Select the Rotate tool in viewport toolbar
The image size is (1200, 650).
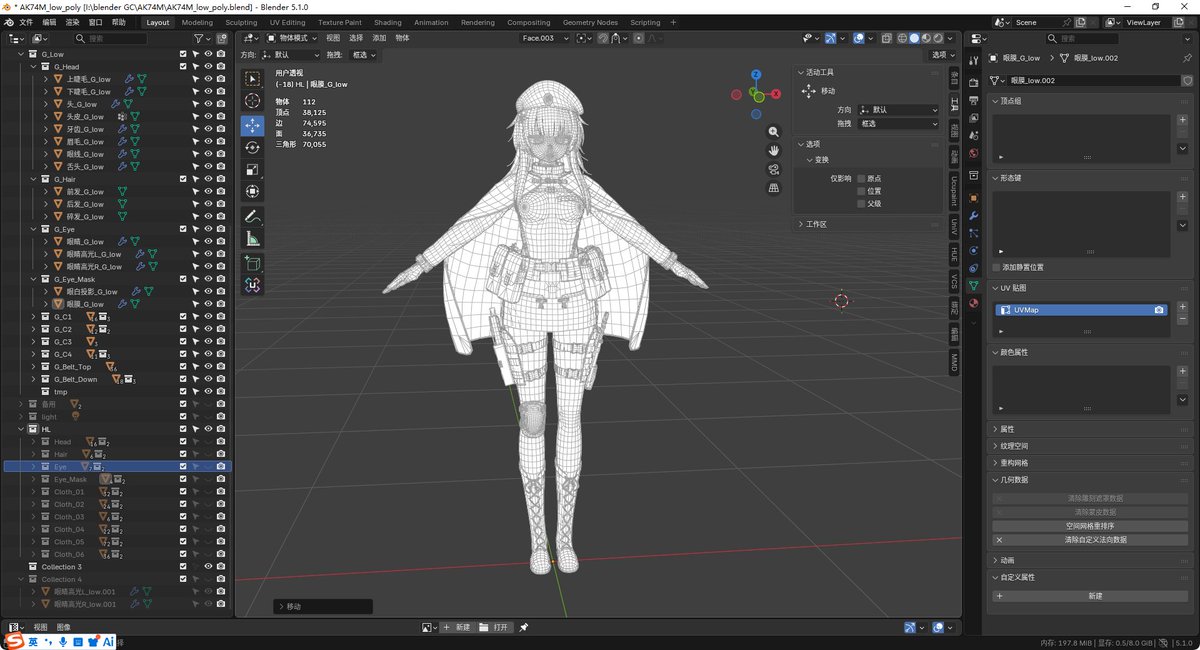[252, 147]
